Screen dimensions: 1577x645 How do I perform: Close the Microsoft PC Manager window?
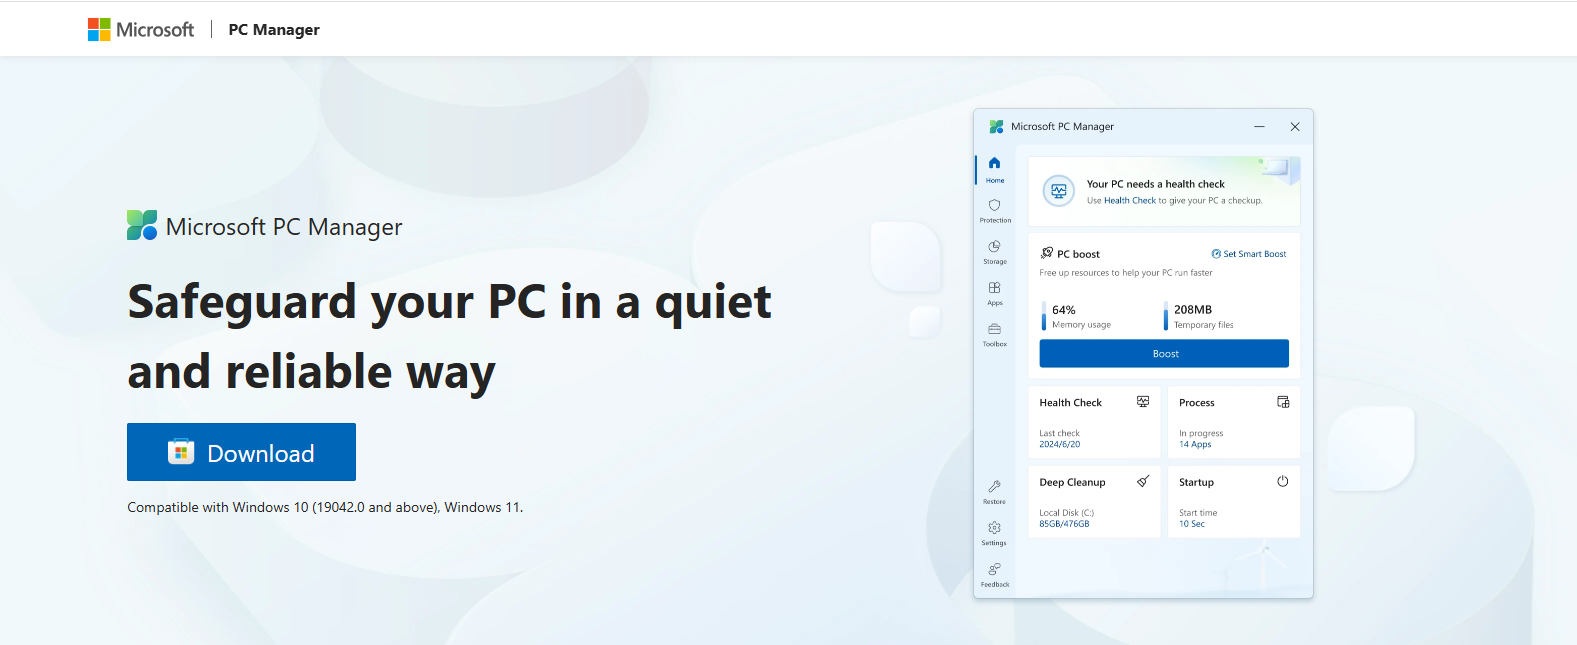(1294, 127)
